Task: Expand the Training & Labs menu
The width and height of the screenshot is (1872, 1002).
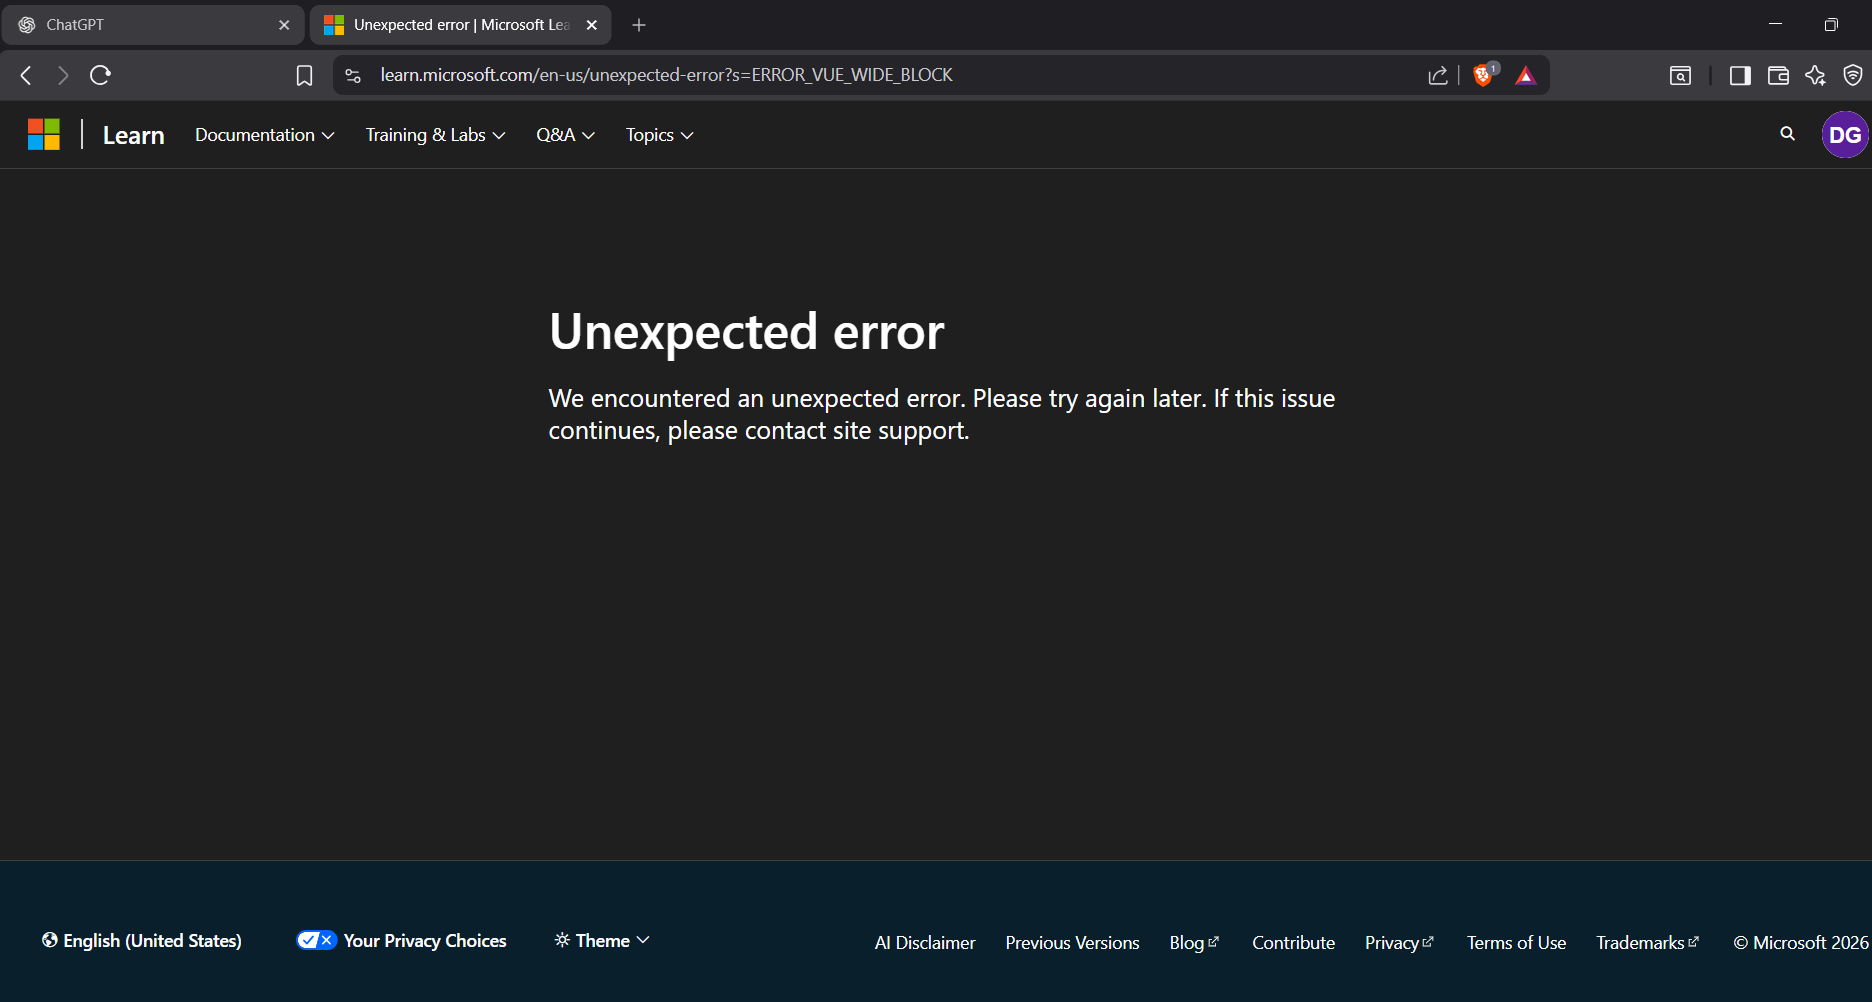Action: pos(434,134)
